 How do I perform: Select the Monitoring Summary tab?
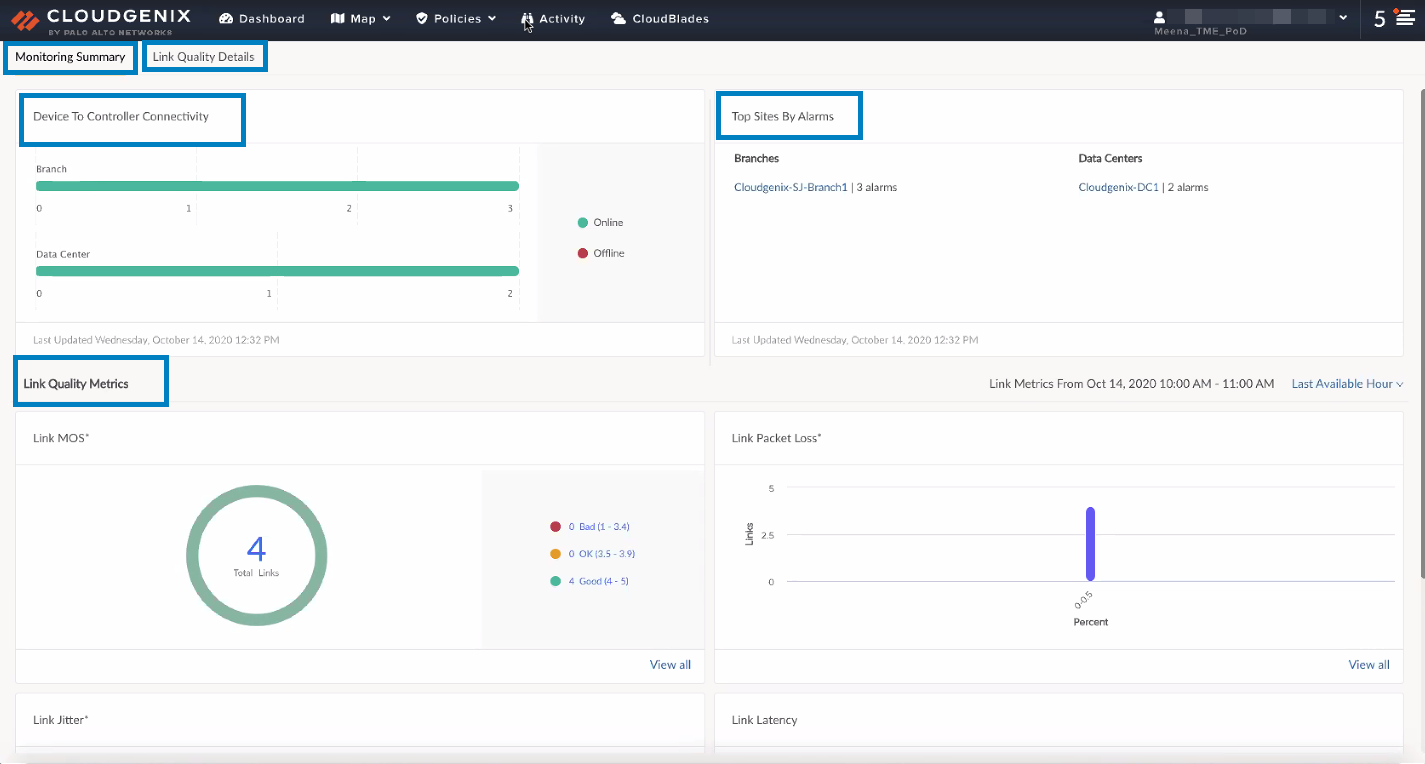[x=70, y=57]
